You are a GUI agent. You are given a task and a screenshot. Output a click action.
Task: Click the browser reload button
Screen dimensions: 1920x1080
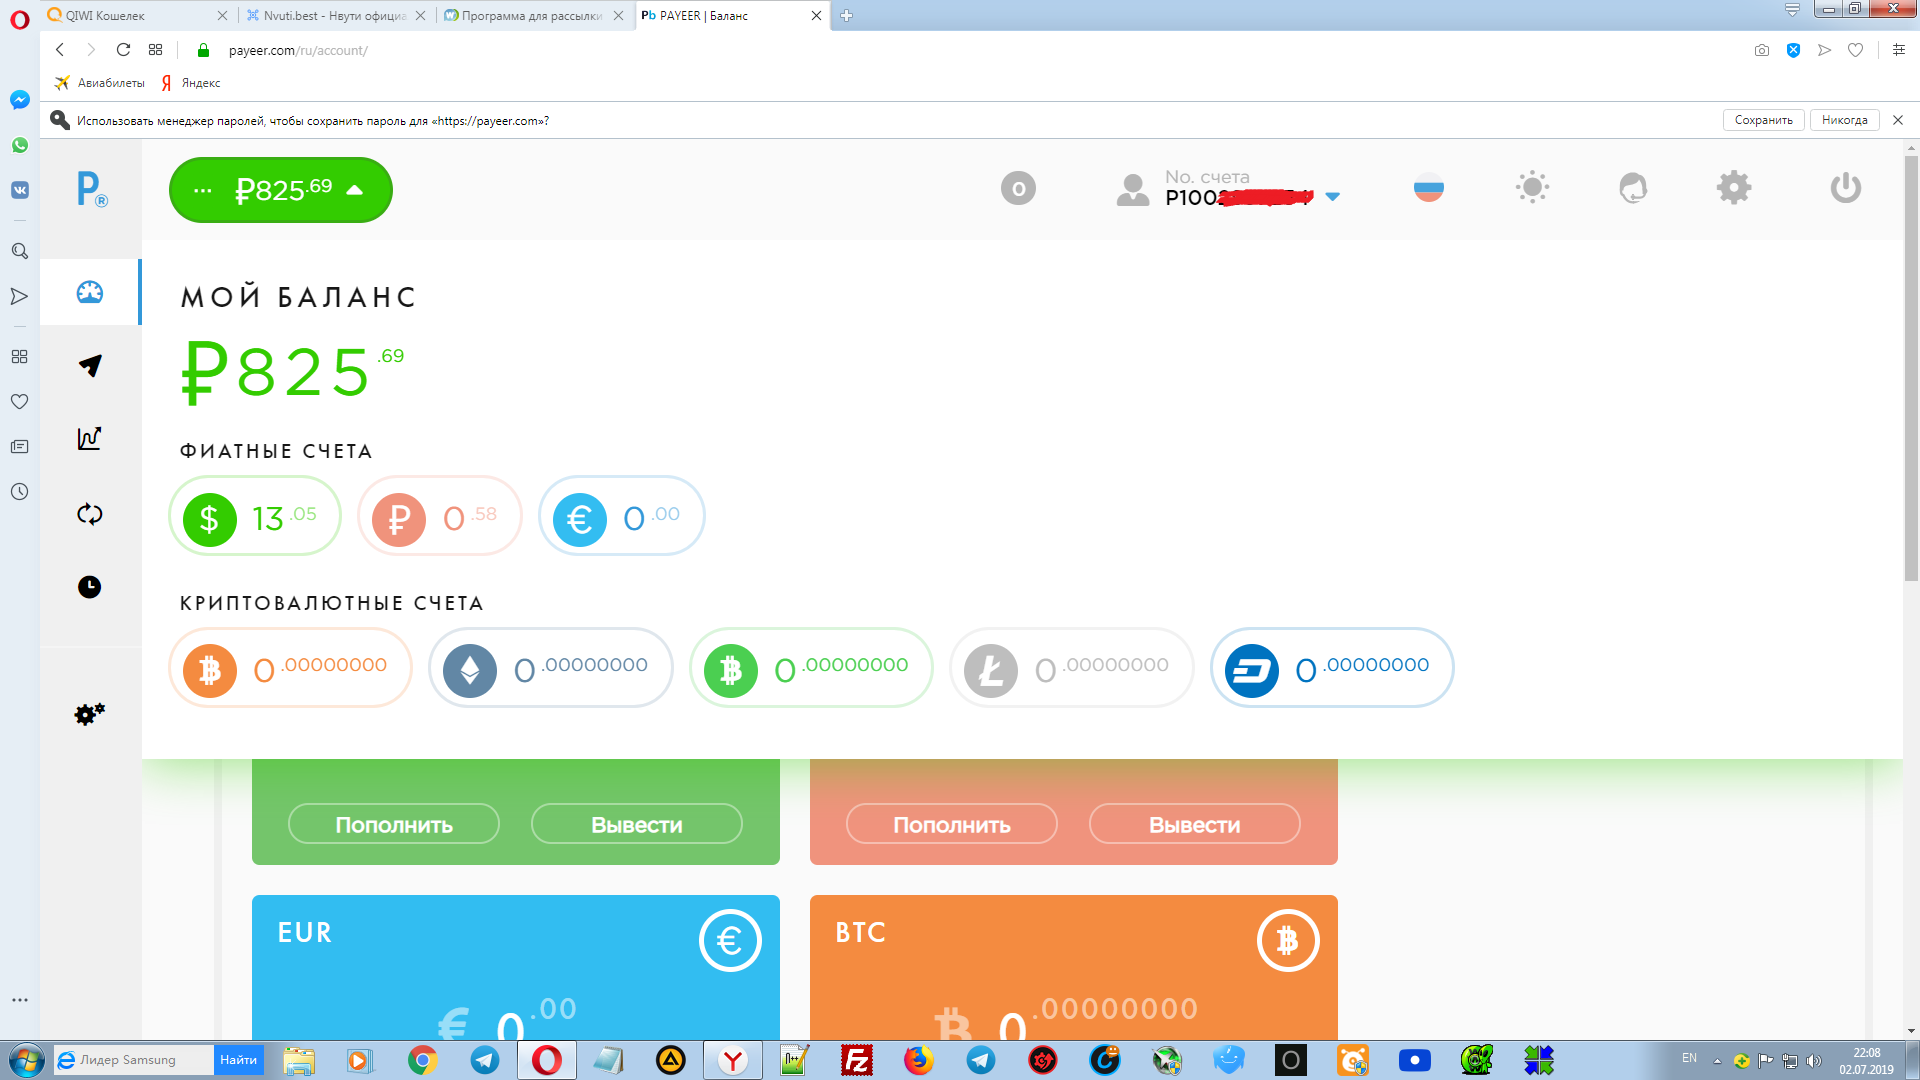click(x=123, y=50)
